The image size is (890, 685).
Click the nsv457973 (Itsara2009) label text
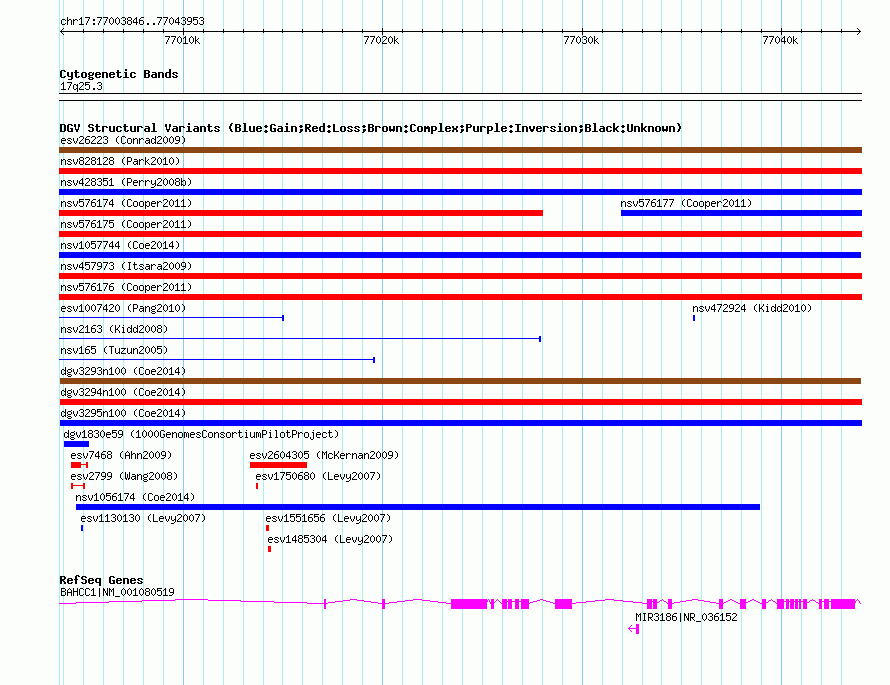click(x=126, y=266)
